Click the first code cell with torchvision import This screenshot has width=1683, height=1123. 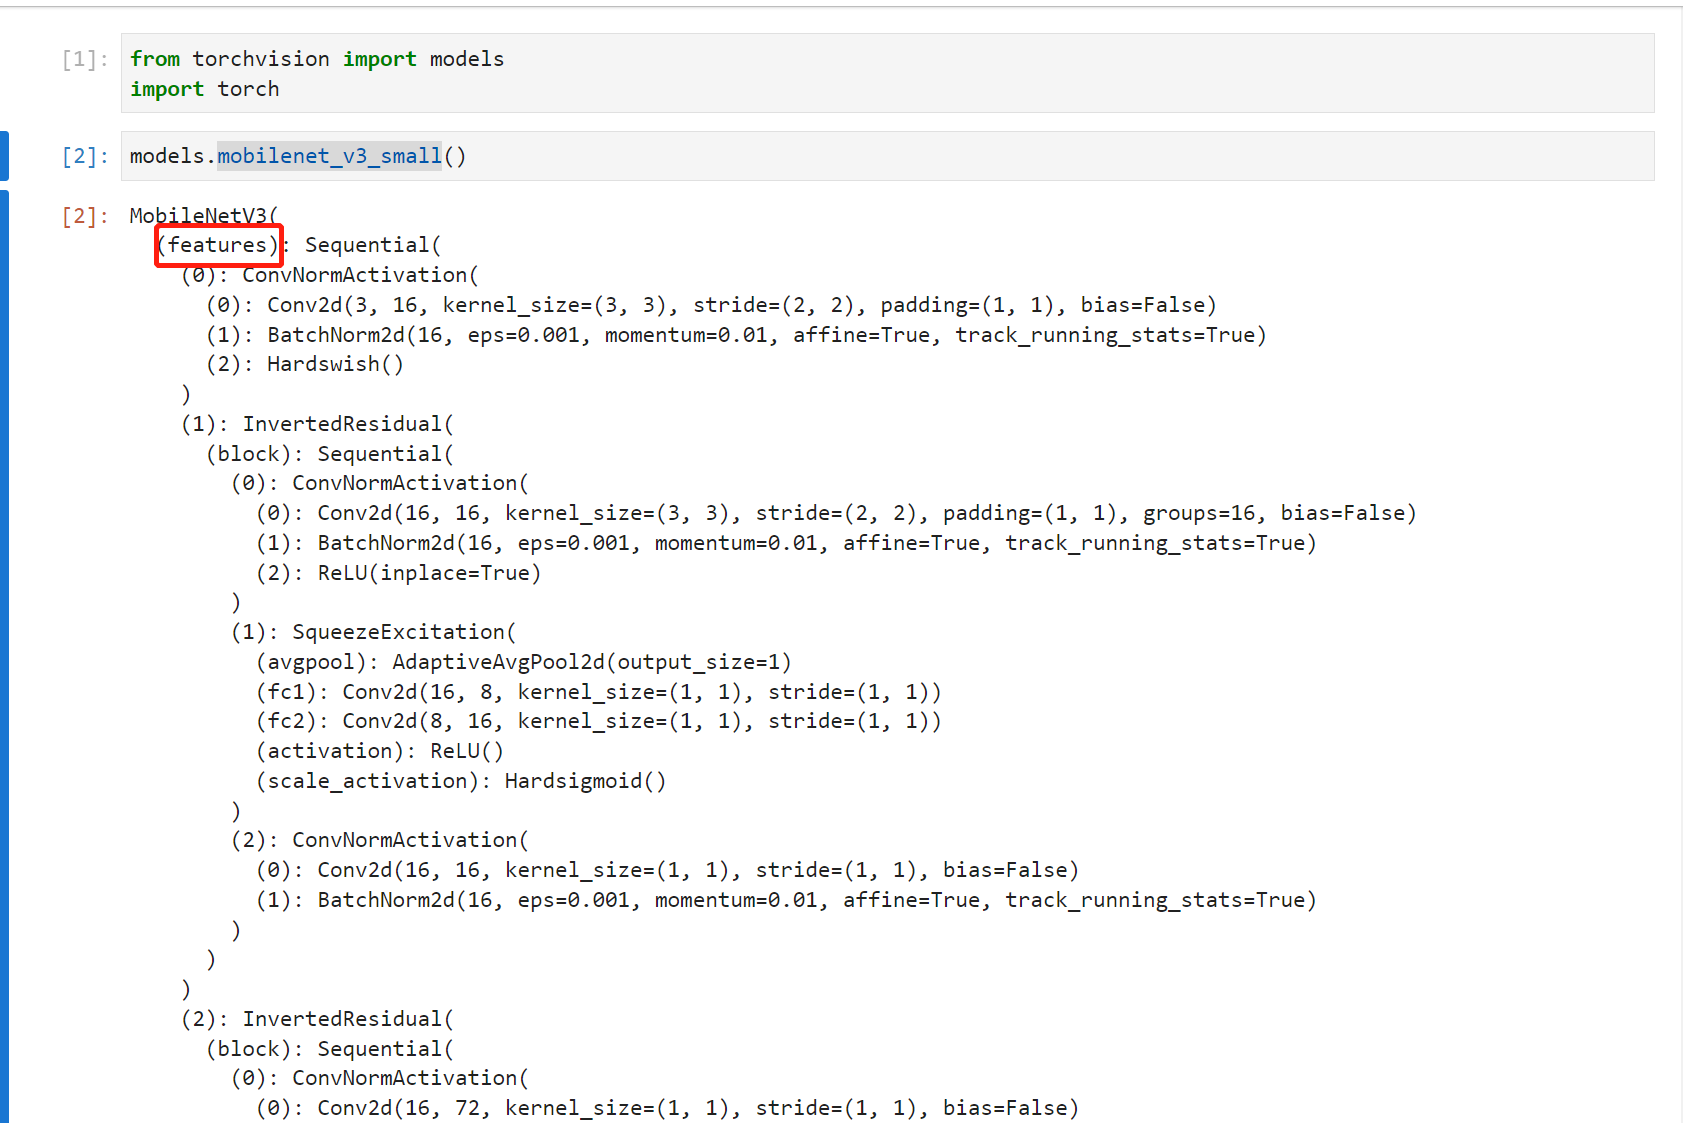[x=887, y=73]
